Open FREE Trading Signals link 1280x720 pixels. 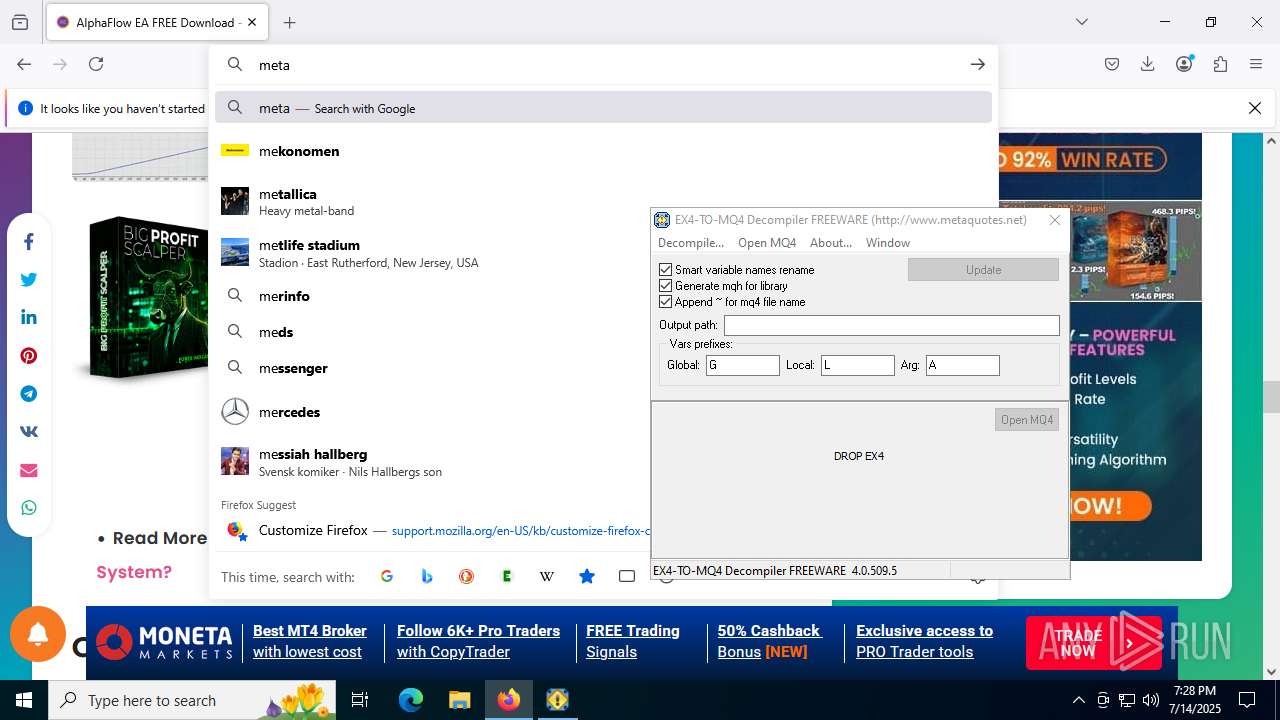click(633, 641)
